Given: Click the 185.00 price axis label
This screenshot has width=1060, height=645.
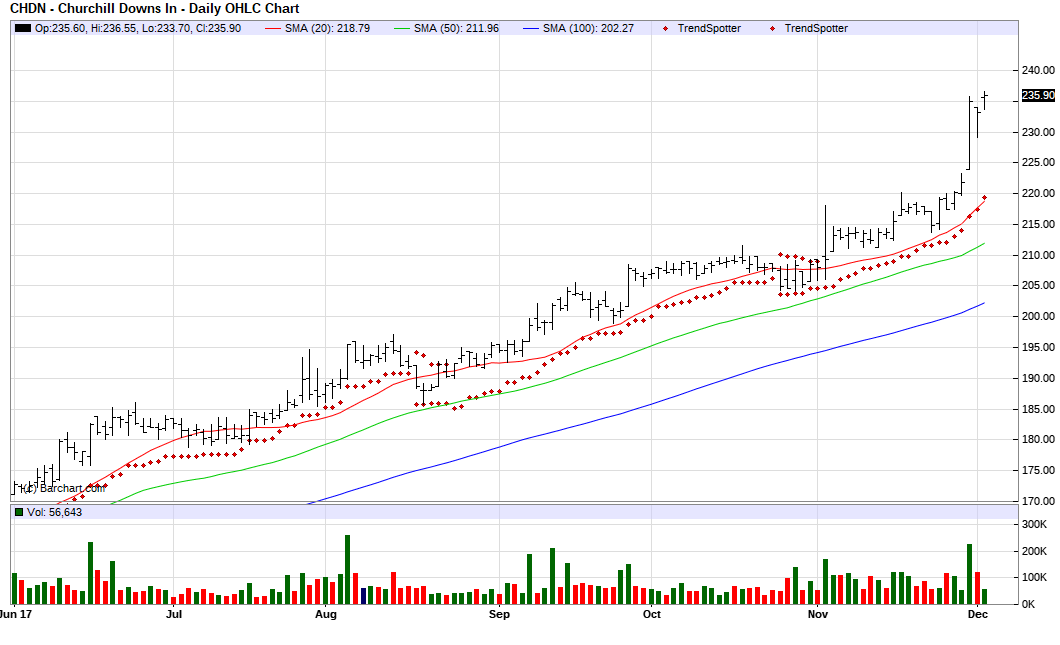Looking at the screenshot, I should [1038, 409].
